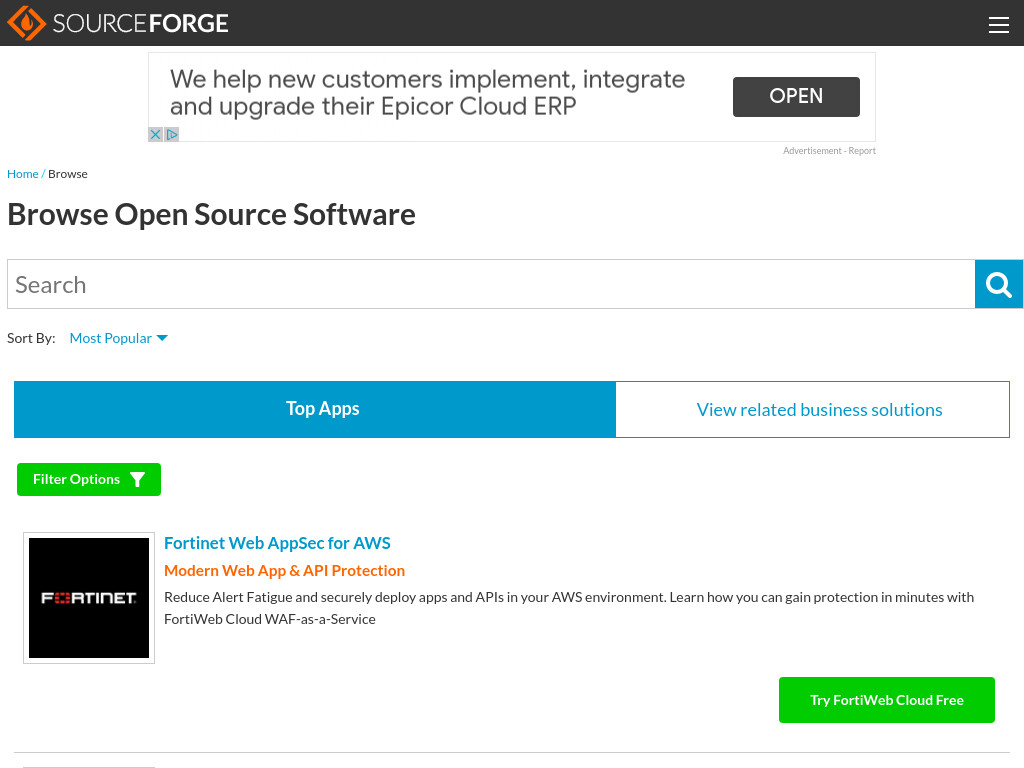This screenshot has height=768, width=1024.
Task: Click the Advertisement - Report link
Action: [x=829, y=151]
